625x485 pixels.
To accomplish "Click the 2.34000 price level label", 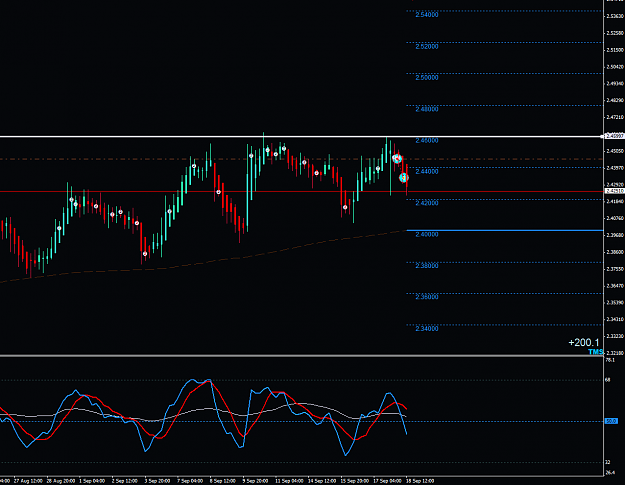I will [x=426, y=328].
